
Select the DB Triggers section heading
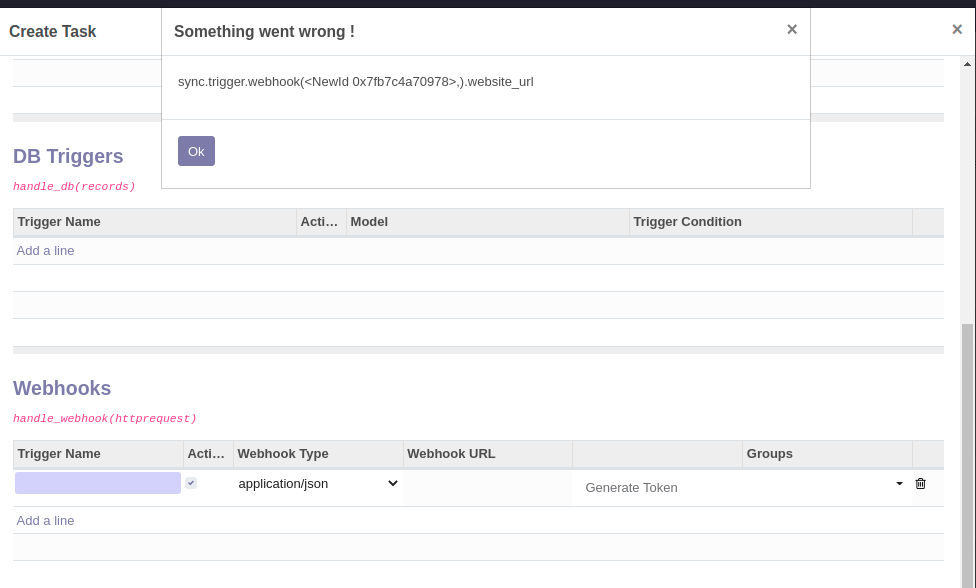pyautogui.click(x=68, y=156)
